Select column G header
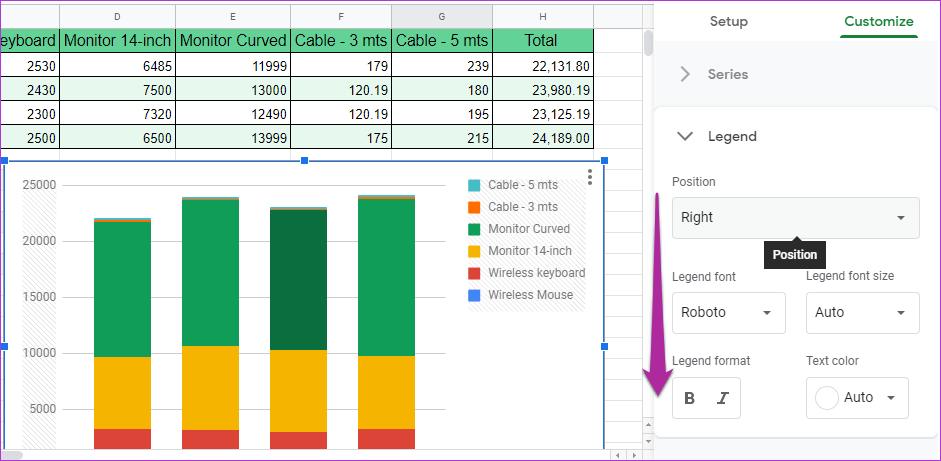 click(x=442, y=15)
